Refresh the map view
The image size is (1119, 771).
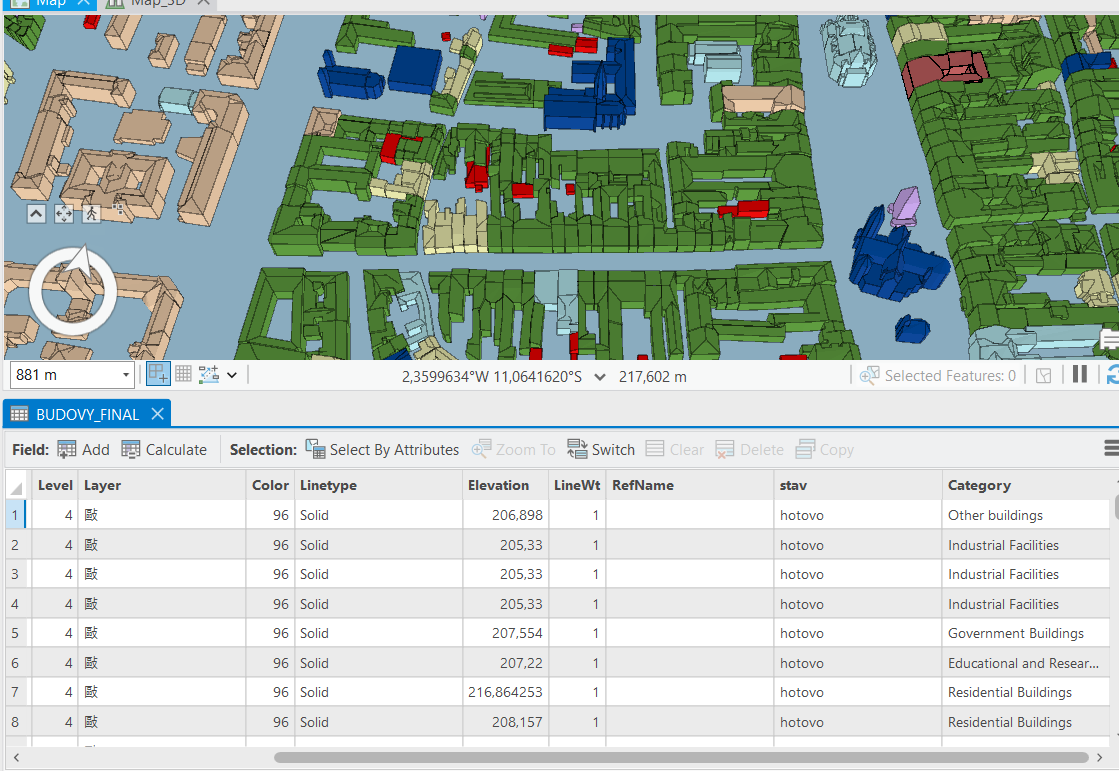[x=1113, y=374]
